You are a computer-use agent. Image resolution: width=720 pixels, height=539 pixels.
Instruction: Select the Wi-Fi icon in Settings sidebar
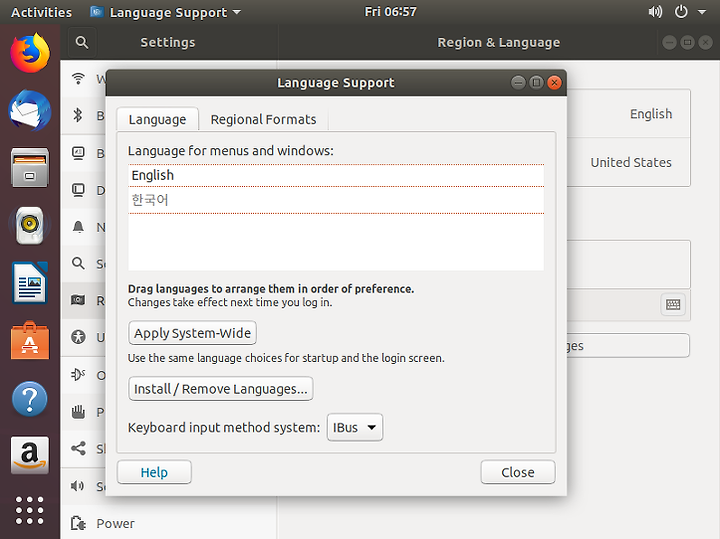coord(79,79)
